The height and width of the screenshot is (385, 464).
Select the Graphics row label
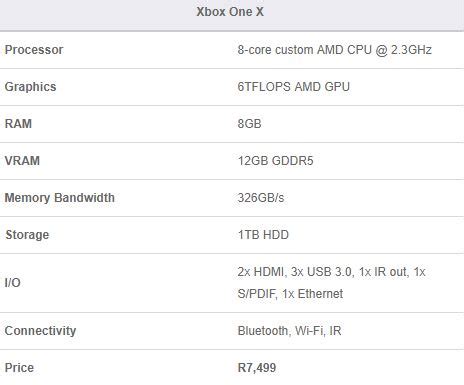pyautogui.click(x=30, y=87)
